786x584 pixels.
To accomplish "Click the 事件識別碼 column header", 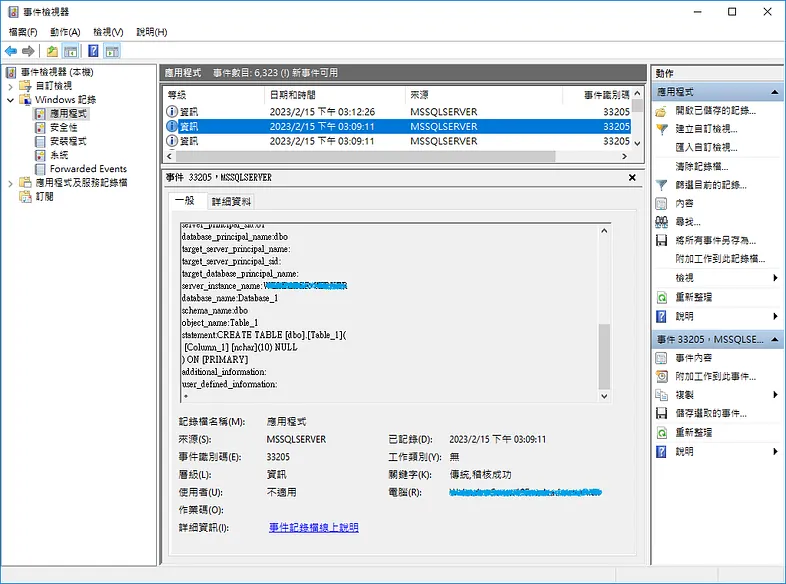I will tap(597, 95).
